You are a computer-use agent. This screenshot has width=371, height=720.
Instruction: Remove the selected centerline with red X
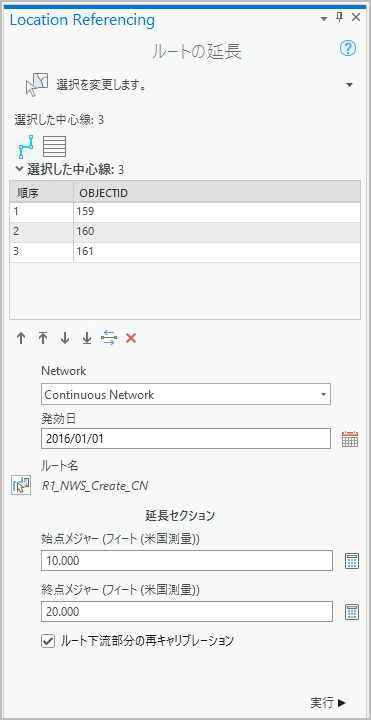(x=131, y=338)
